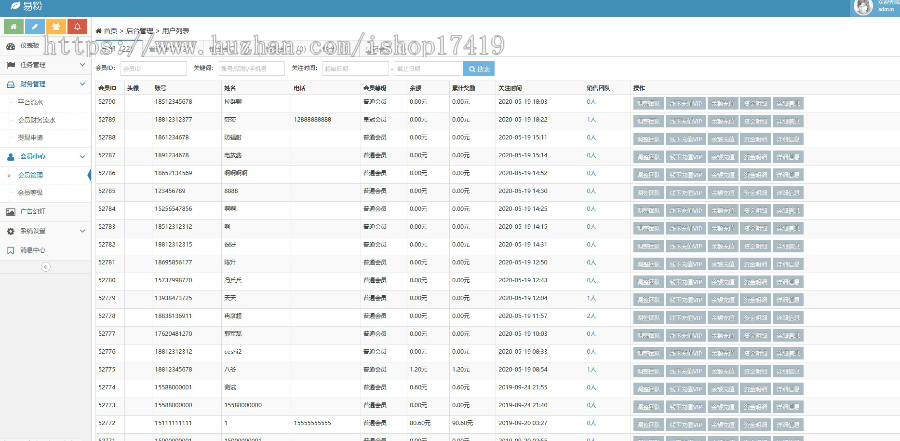Click the name 8888 in row 52785

click(231, 191)
